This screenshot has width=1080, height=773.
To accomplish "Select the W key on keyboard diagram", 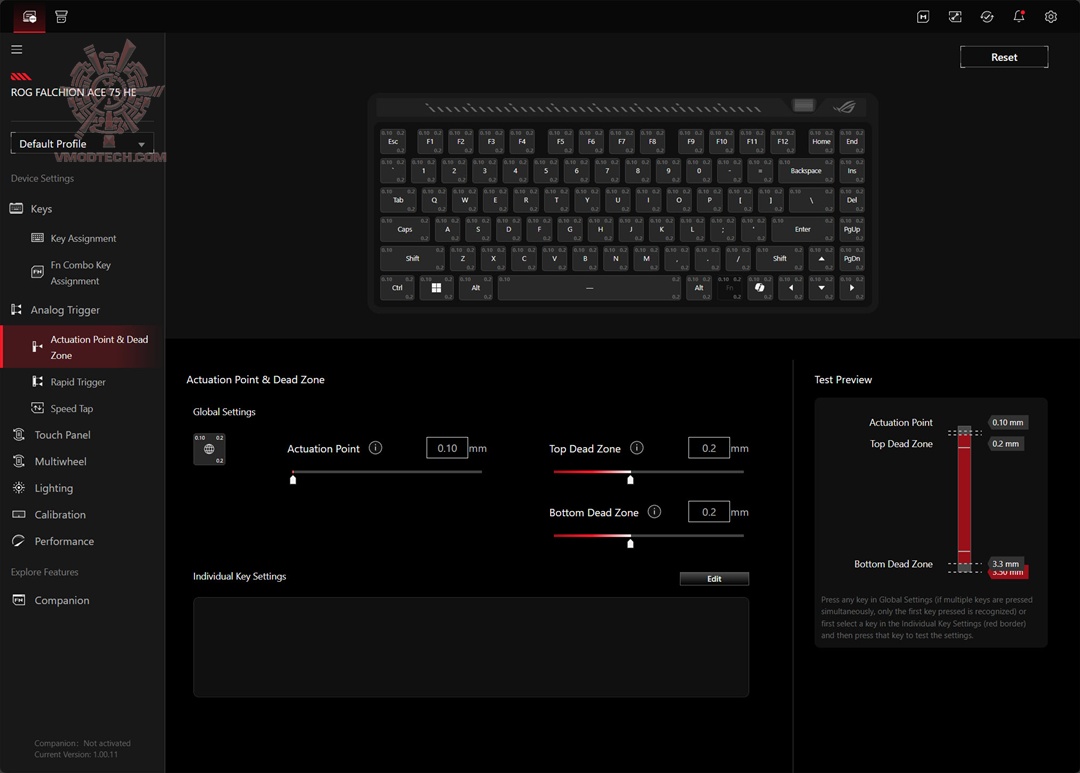I will [465, 200].
